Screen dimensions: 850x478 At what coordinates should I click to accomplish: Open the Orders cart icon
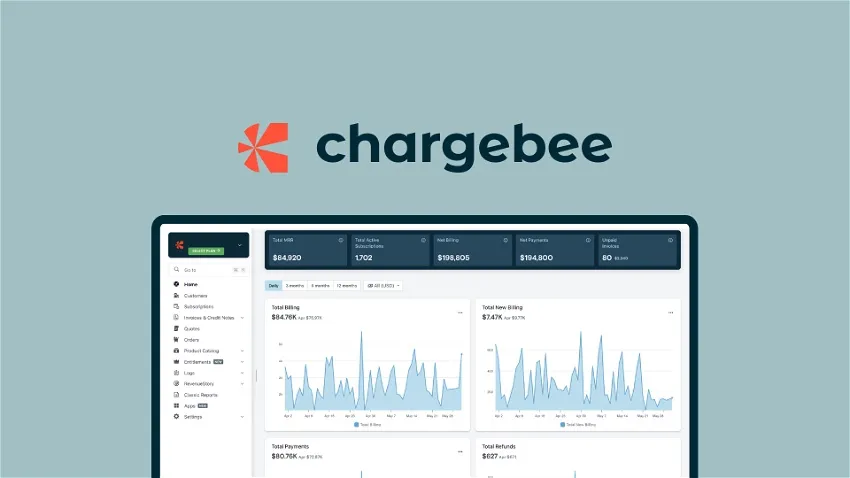176,340
